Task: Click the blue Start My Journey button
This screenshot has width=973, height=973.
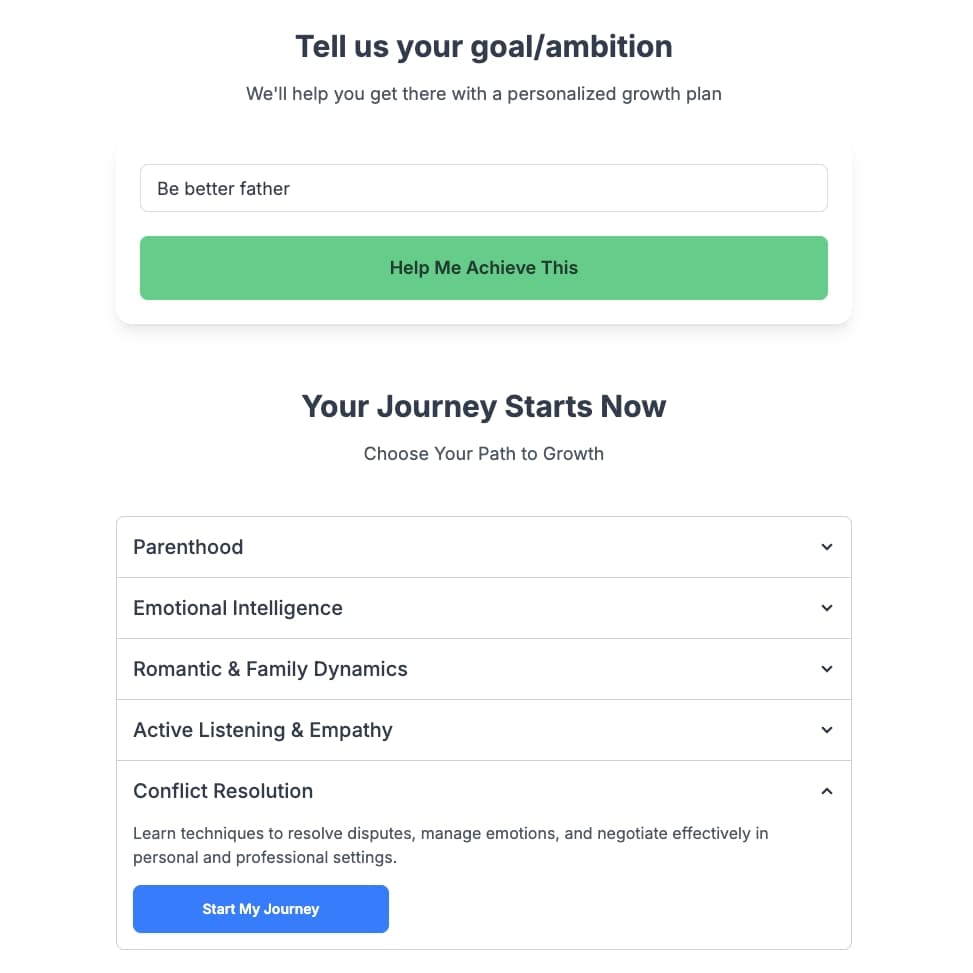Action: pos(261,909)
